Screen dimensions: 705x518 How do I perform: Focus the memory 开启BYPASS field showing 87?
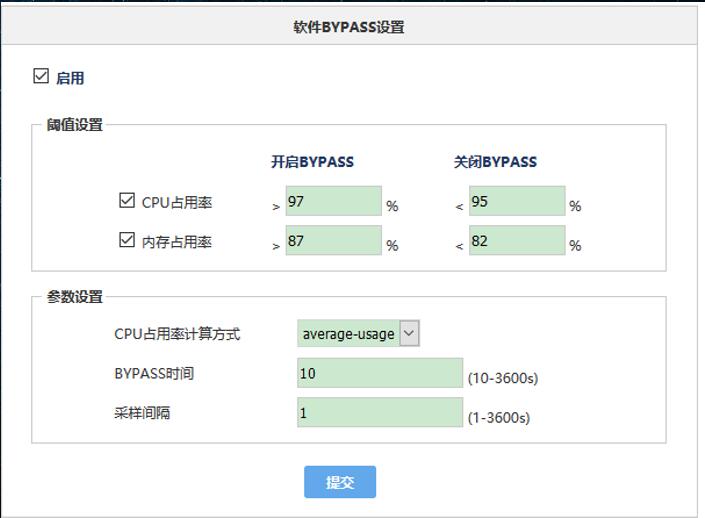point(333,240)
